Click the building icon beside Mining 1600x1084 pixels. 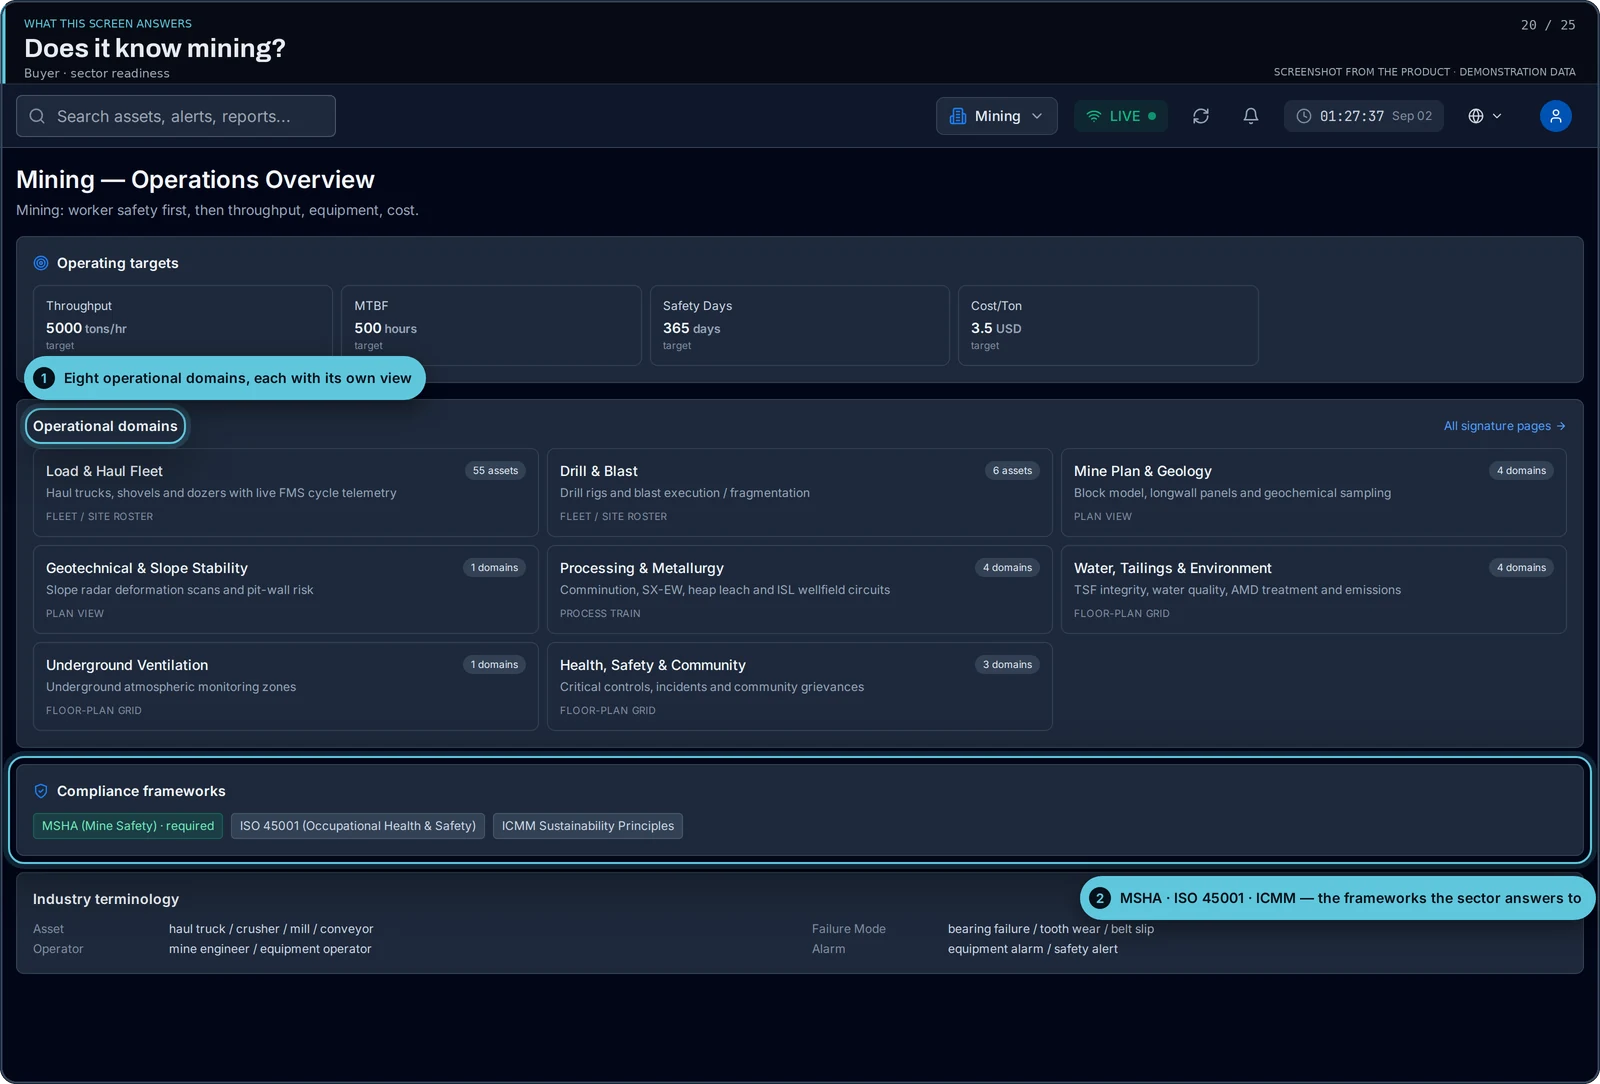point(958,116)
